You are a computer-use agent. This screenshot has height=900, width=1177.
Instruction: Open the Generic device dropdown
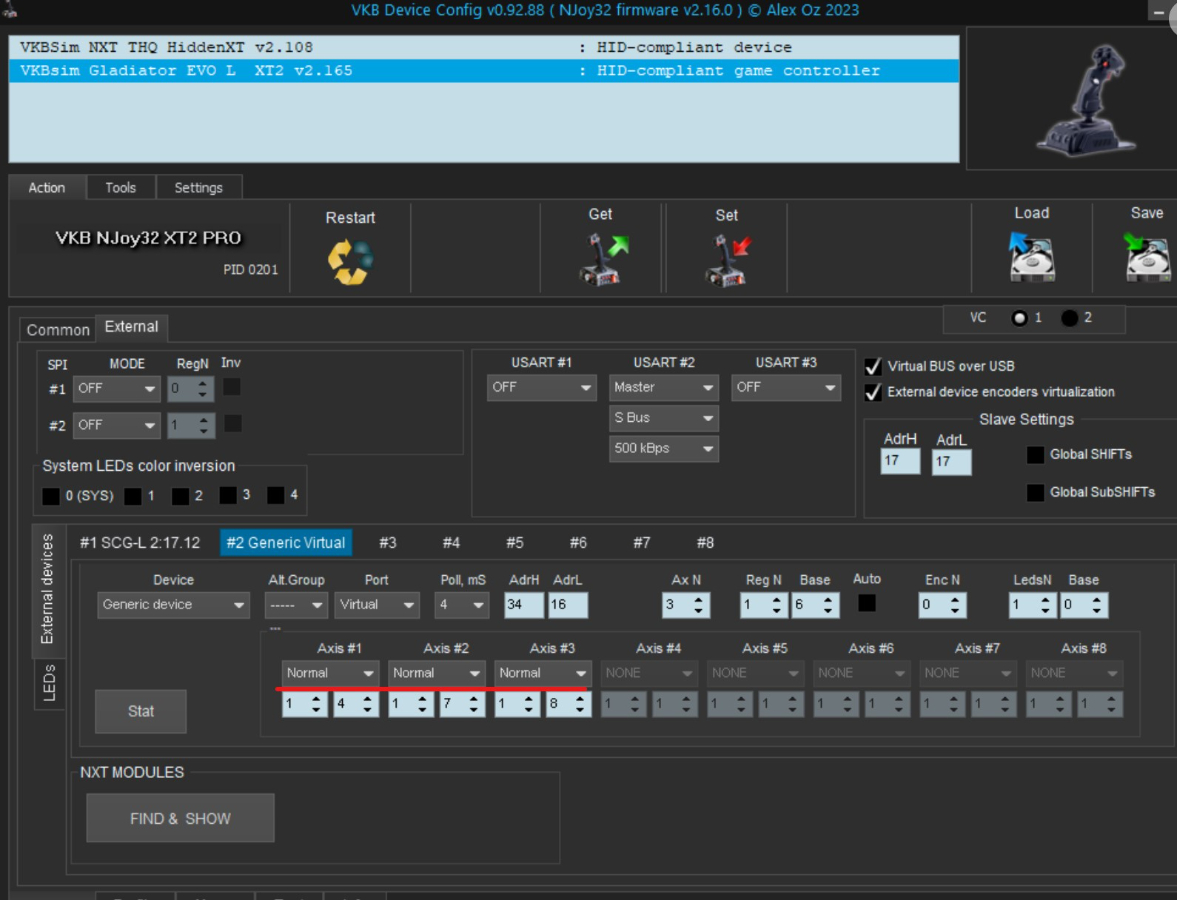click(173, 605)
